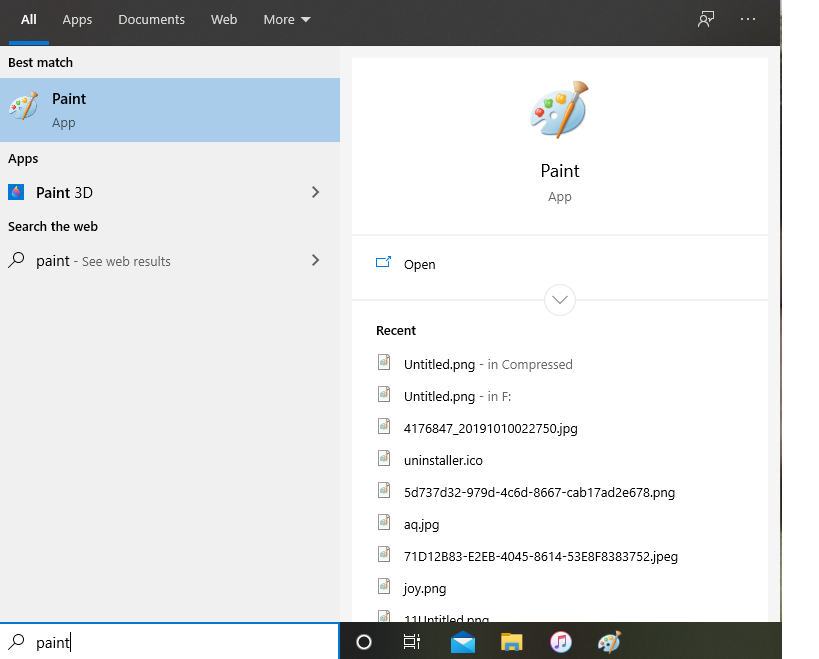Launch Mail from the taskbar
Image resolution: width=819 pixels, height=659 pixels.
tap(463, 642)
